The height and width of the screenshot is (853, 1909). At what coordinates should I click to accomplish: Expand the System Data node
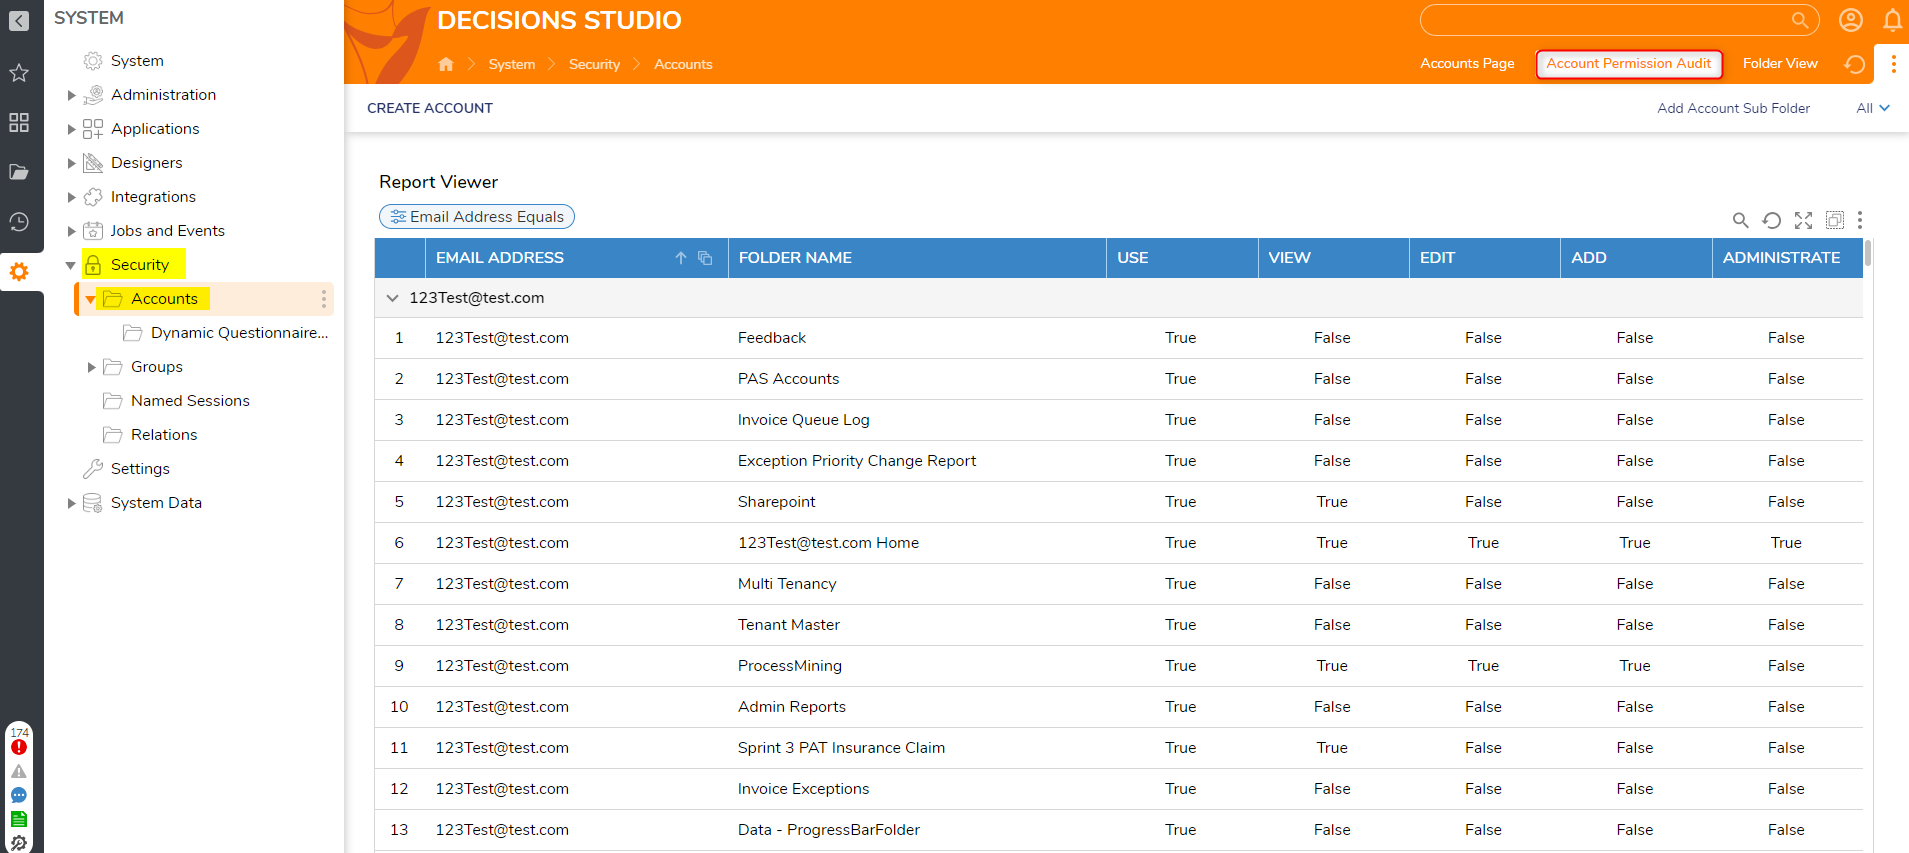[71, 503]
